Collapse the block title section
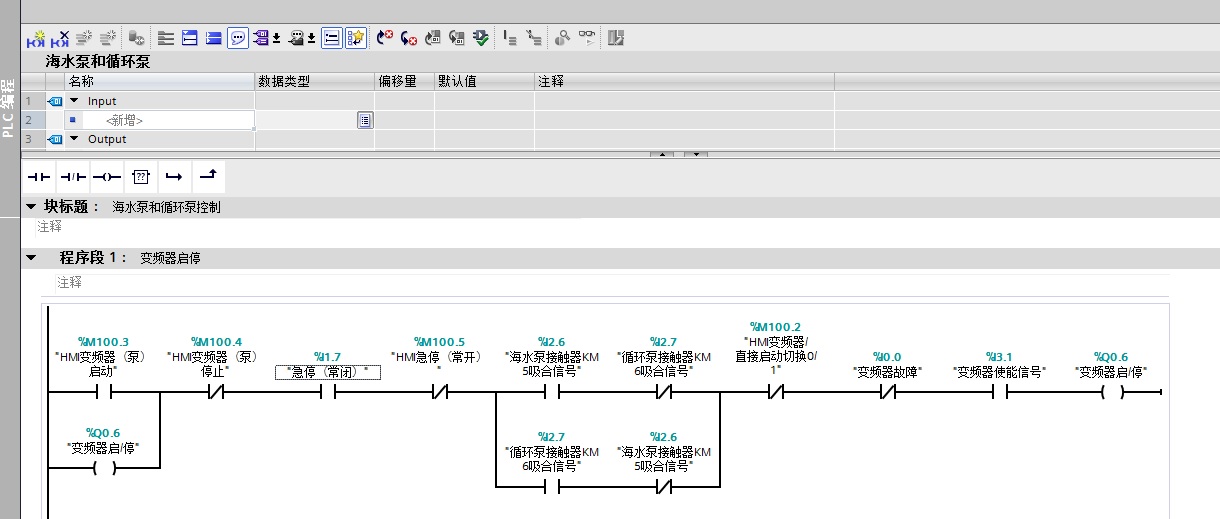1220x519 pixels. point(31,207)
